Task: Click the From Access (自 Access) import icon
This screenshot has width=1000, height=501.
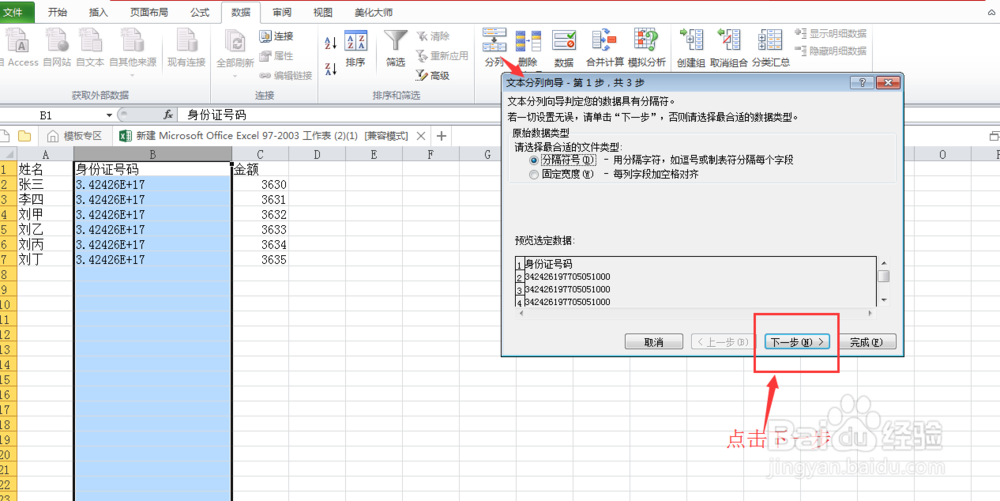Action: click(x=19, y=48)
